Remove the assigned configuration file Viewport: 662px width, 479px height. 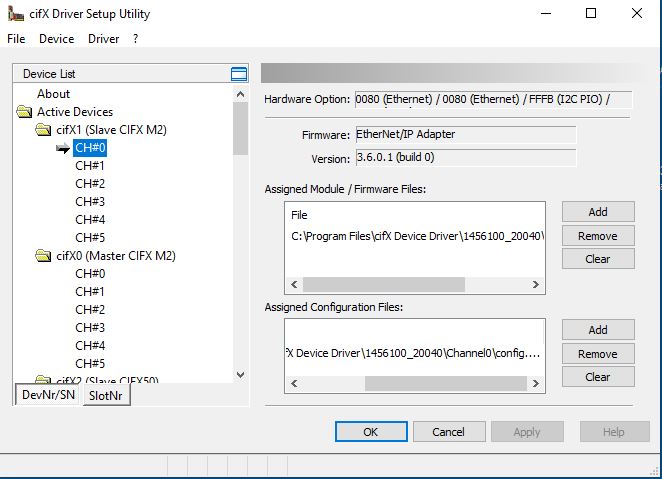pos(598,354)
